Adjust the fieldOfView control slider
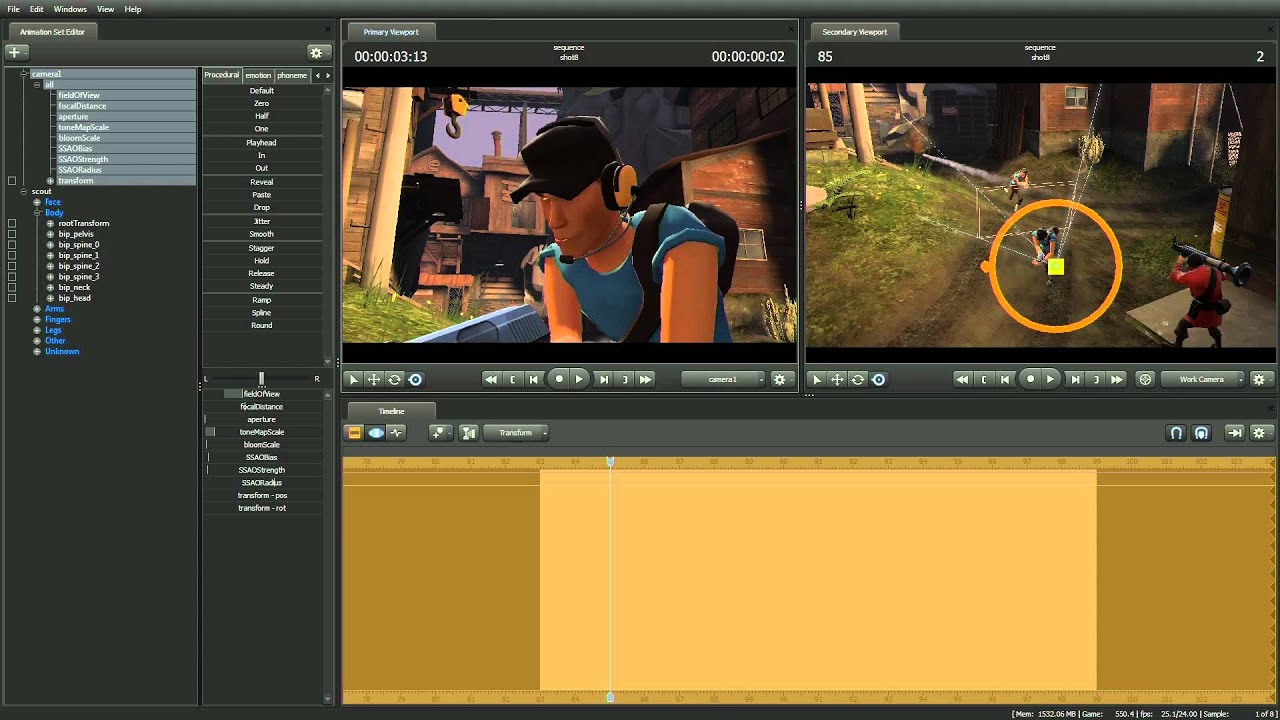Viewport: 1280px width, 720px height. pos(262,394)
